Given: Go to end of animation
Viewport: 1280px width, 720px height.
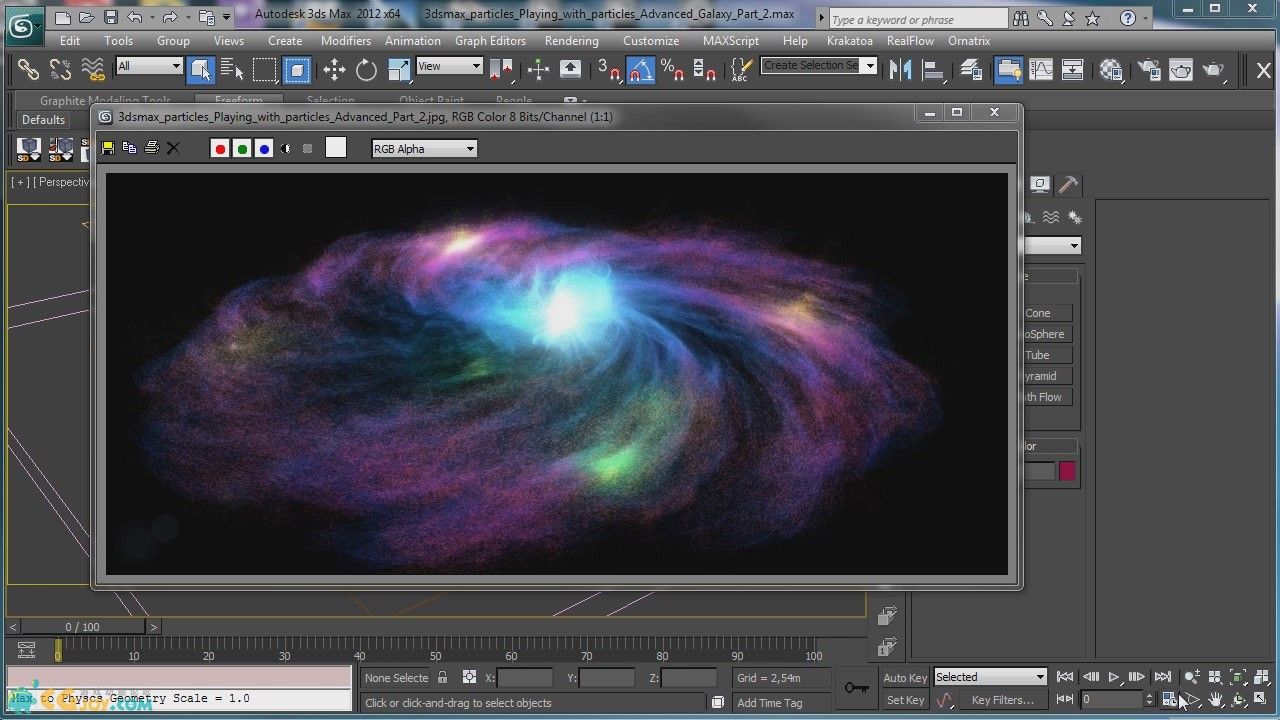Looking at the screenshot, I should [x=1163, y=677].
